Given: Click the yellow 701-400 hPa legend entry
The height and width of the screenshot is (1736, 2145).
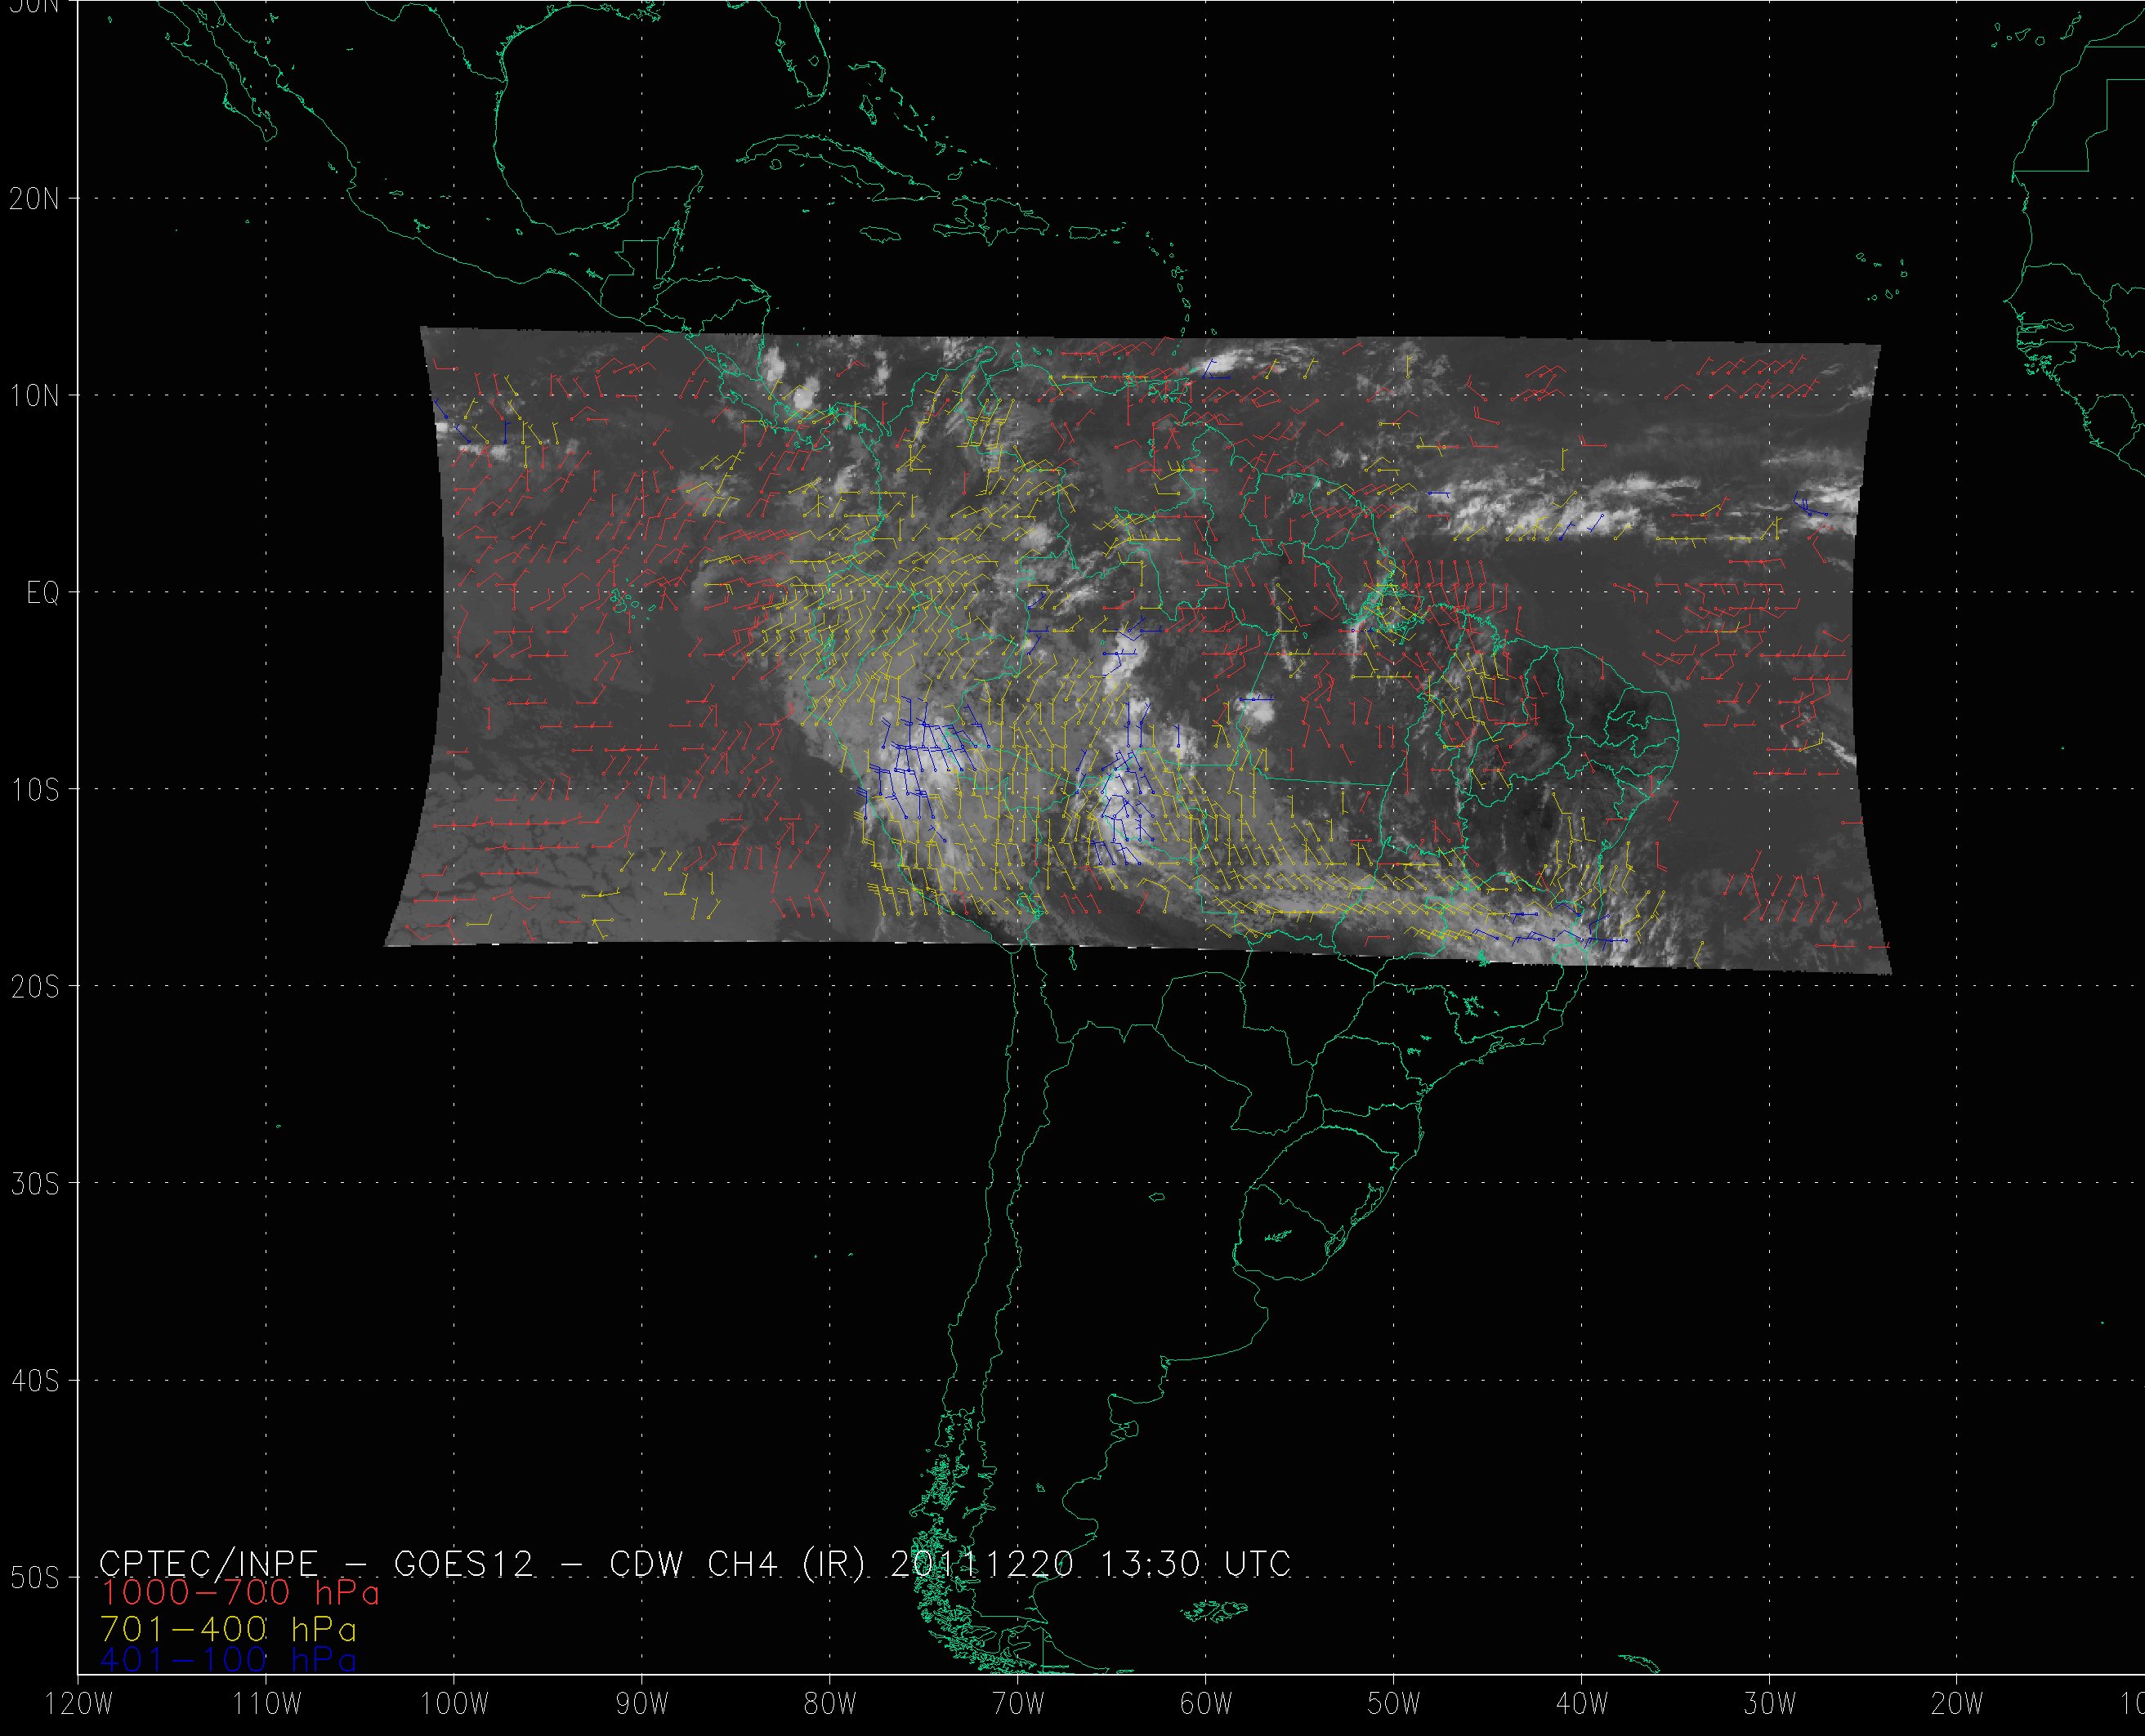Looking at the screenshot, I should [228, 1629].
